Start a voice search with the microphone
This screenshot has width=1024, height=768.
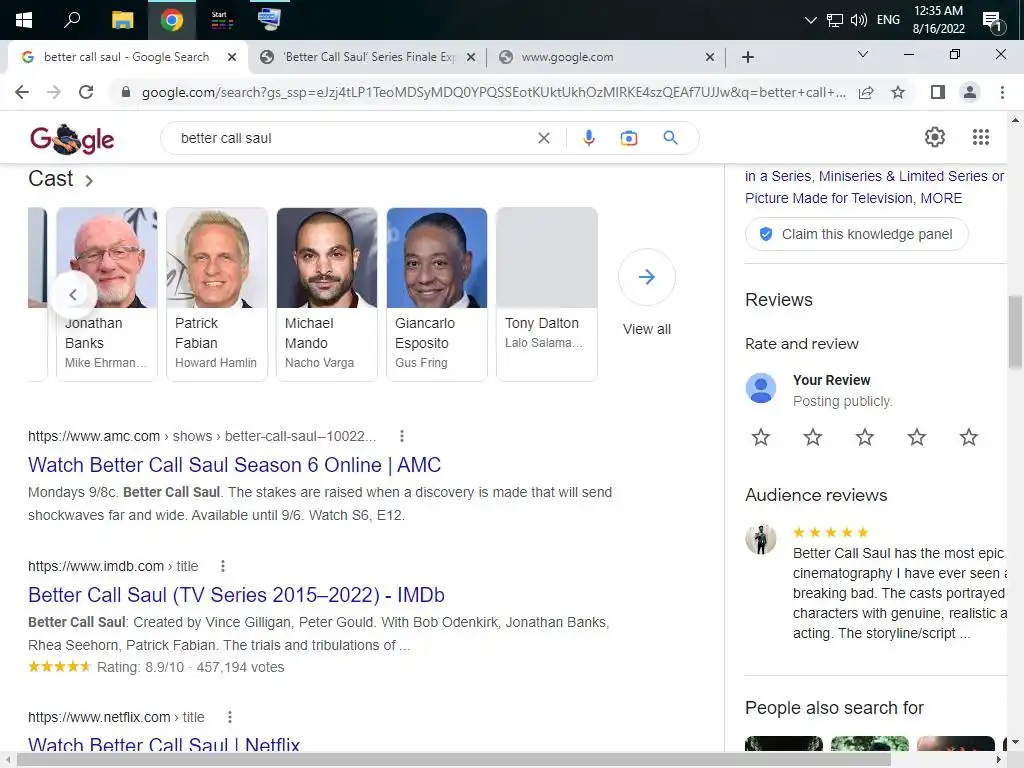click(588, 138)
